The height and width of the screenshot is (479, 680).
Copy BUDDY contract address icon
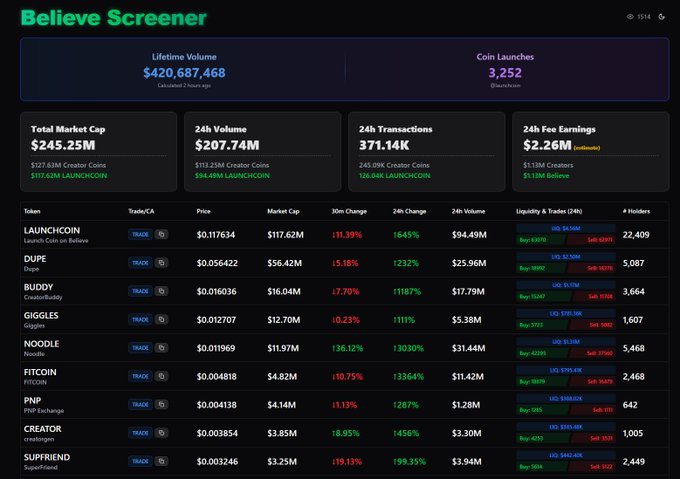[x=161, y=291]
